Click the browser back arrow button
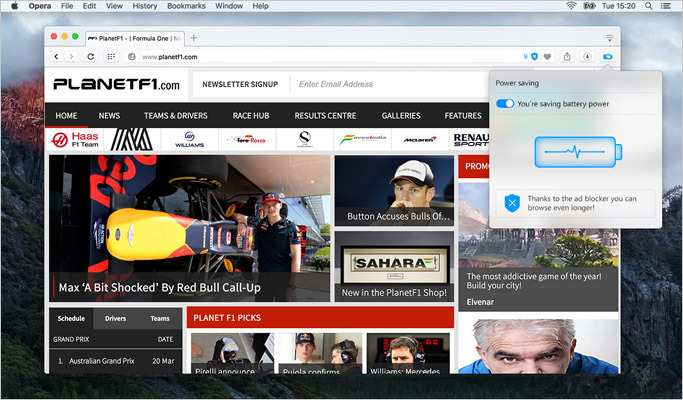The width and height of the screenshot is (683, 400). [56, 57]
